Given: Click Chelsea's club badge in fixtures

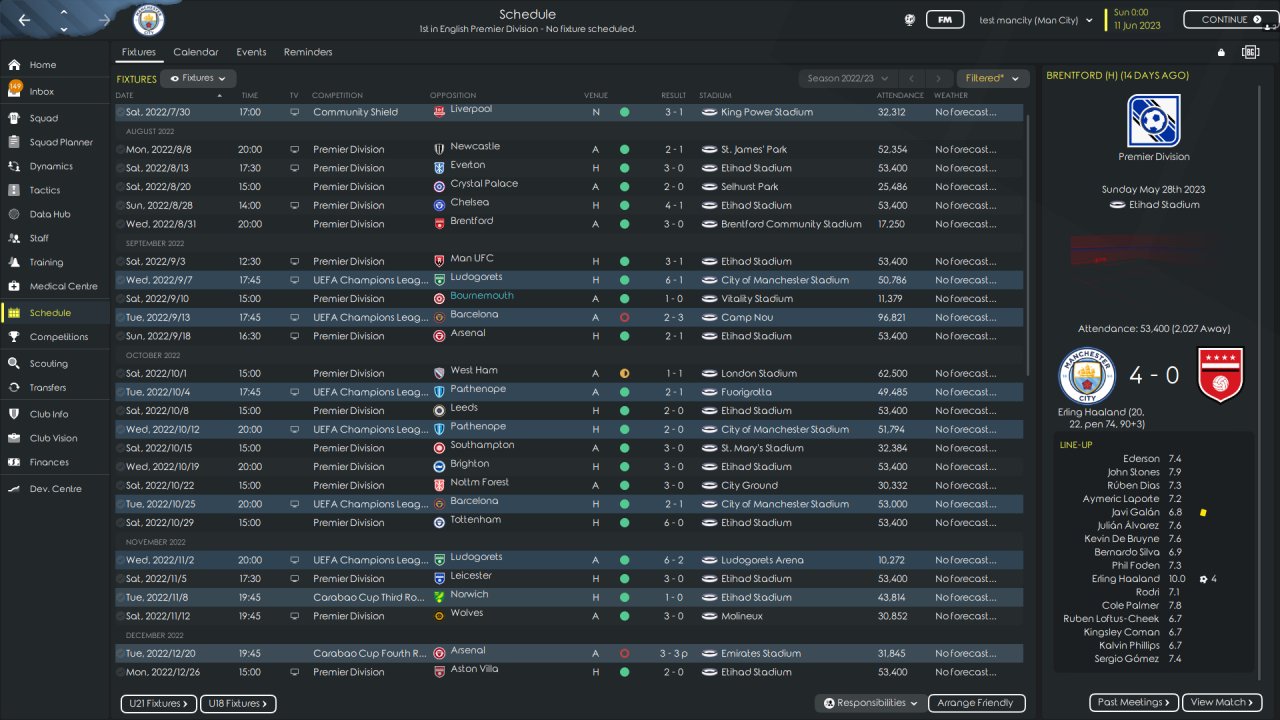Looking at the screenshot, I should tap(439, 205).
